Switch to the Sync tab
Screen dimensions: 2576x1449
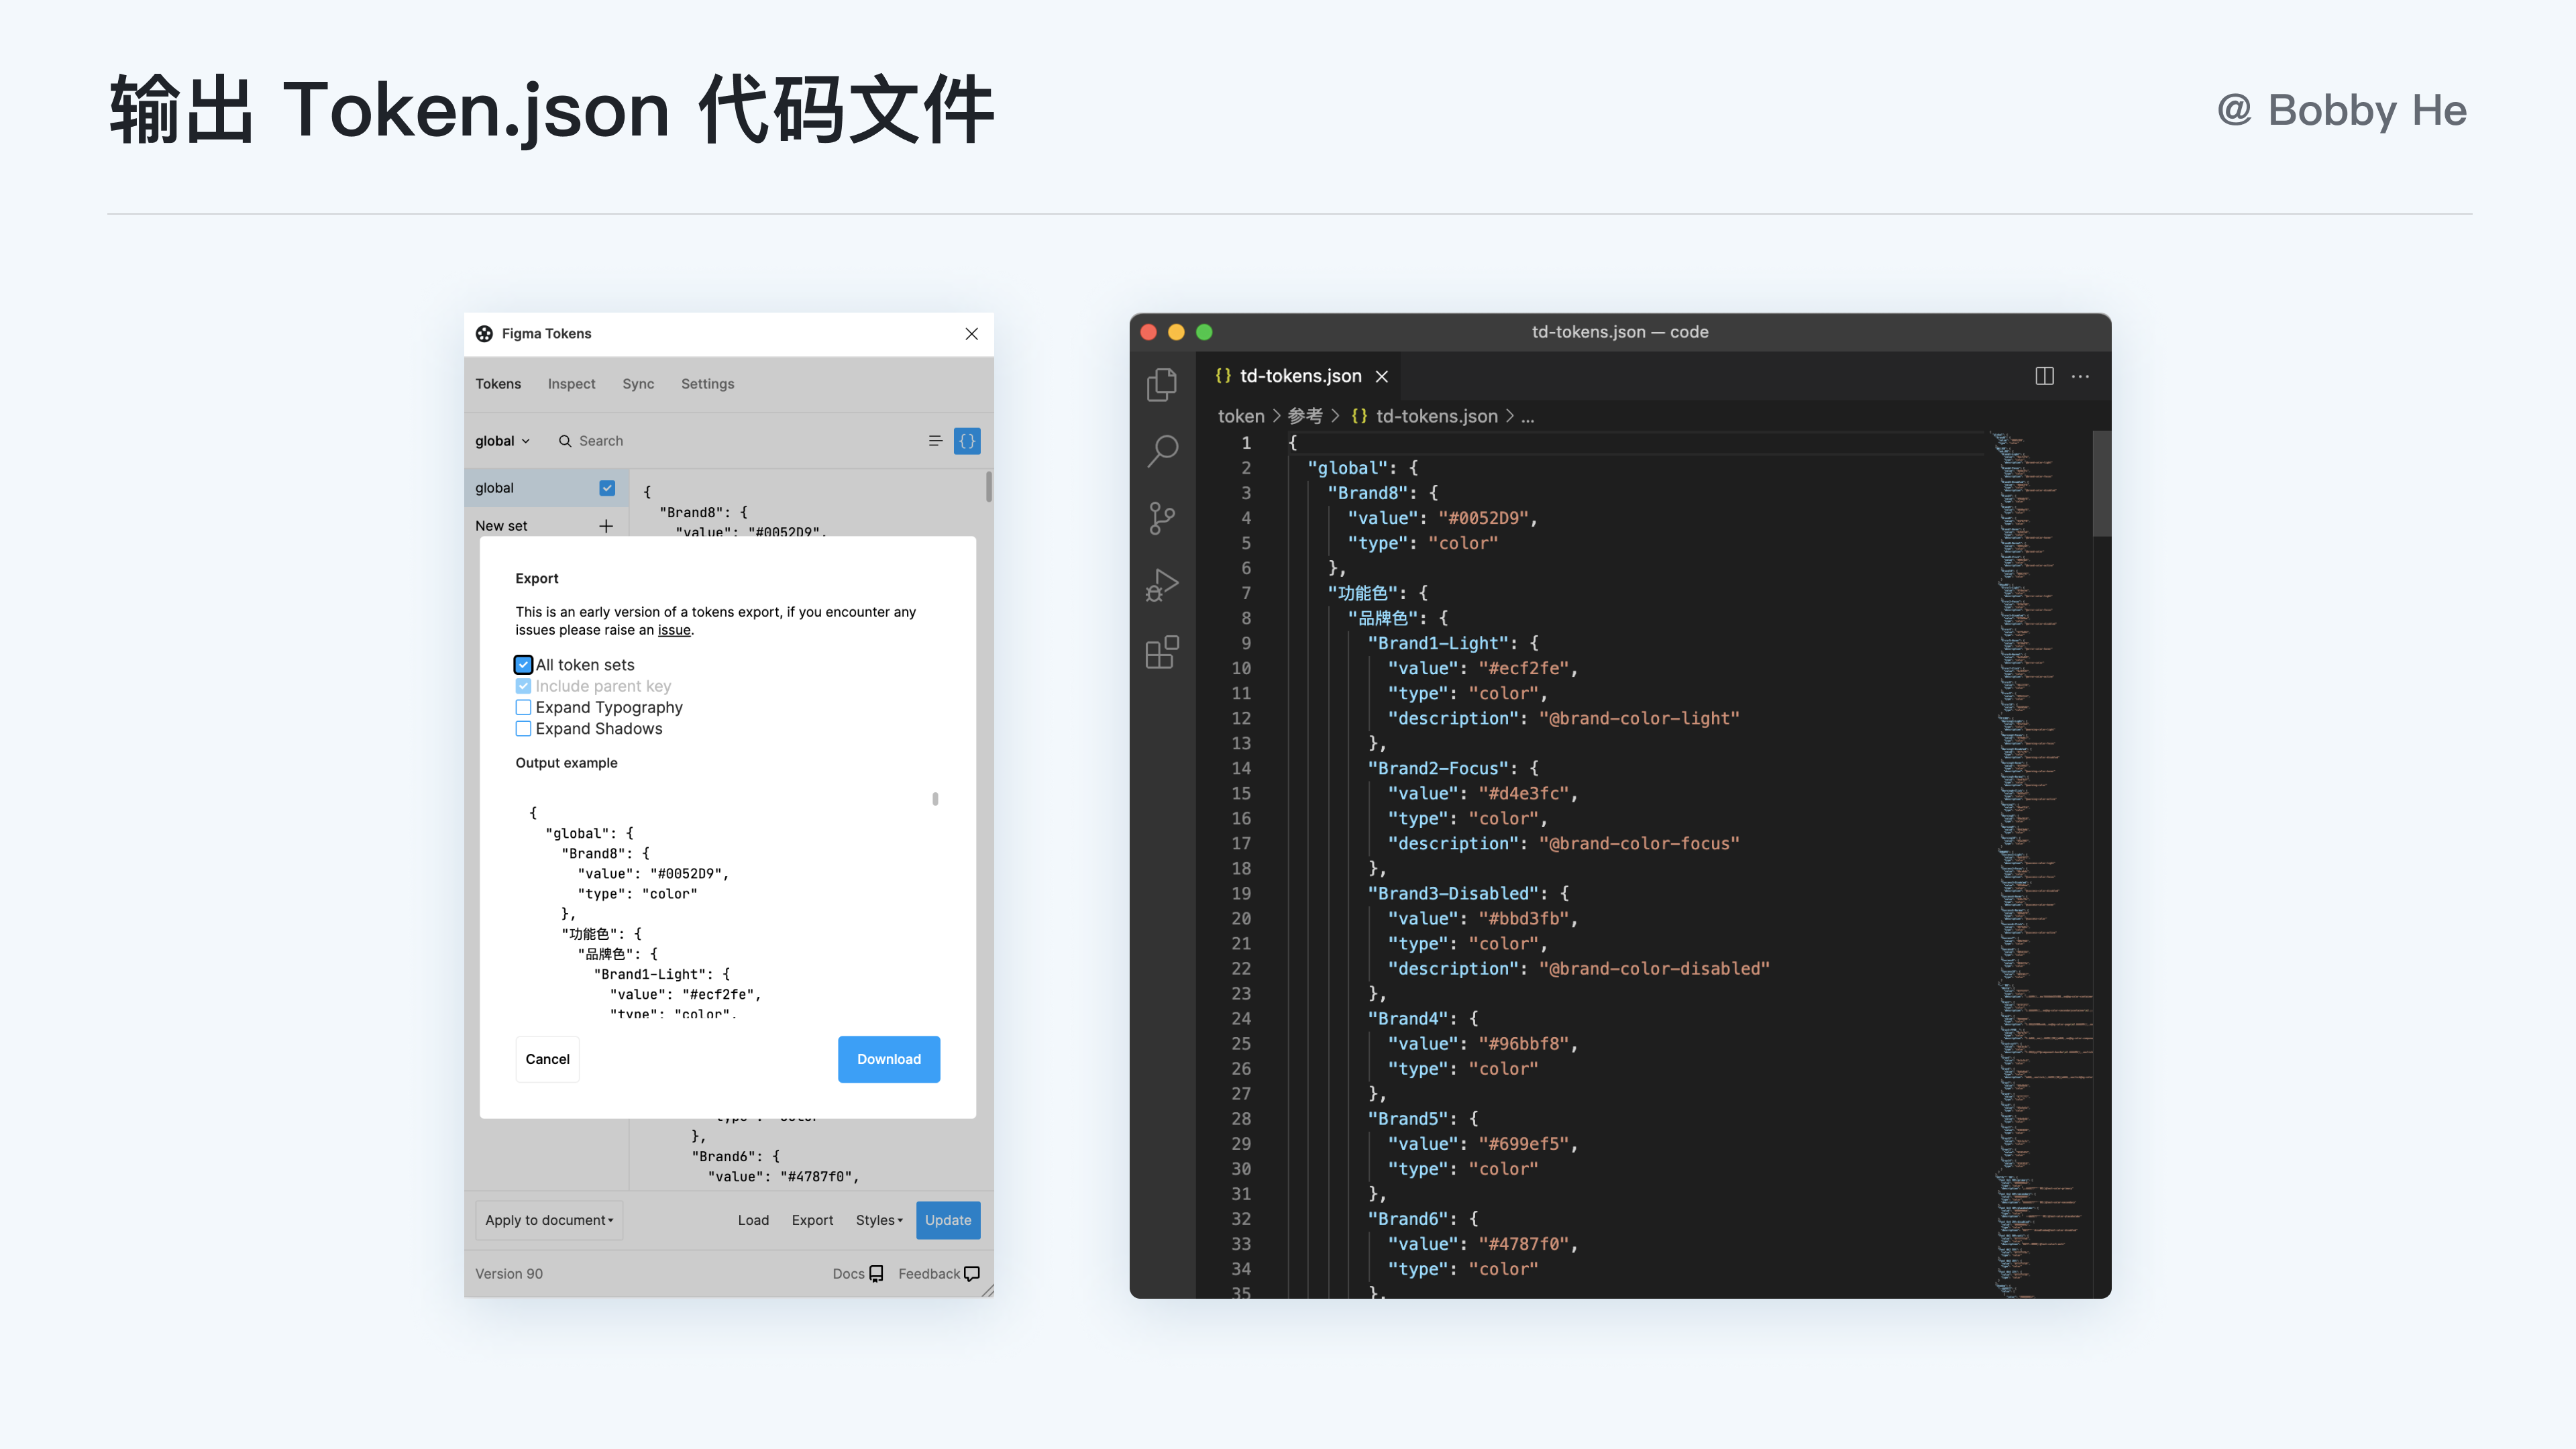click(x=638, y=383)
